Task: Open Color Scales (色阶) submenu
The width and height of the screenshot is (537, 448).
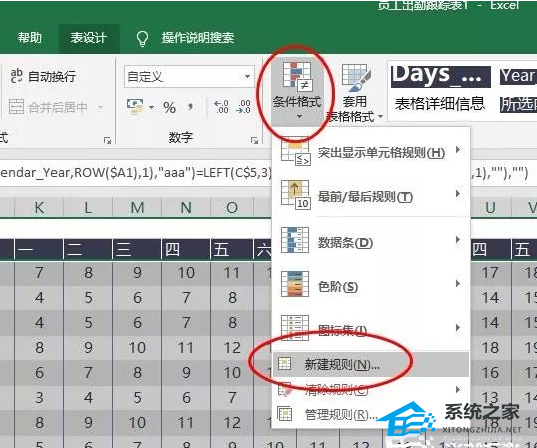Action: pos(371,285)
